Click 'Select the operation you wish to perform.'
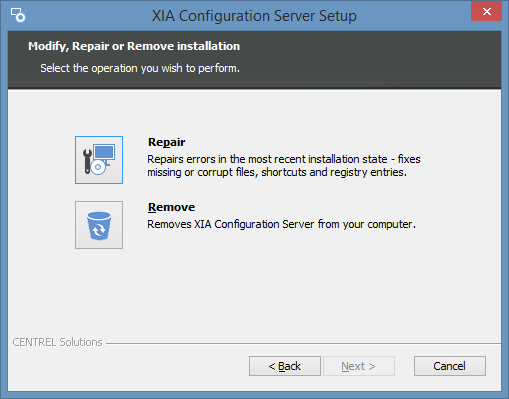The height and width of the screenshot is (399, 509). tap(140, 68)
